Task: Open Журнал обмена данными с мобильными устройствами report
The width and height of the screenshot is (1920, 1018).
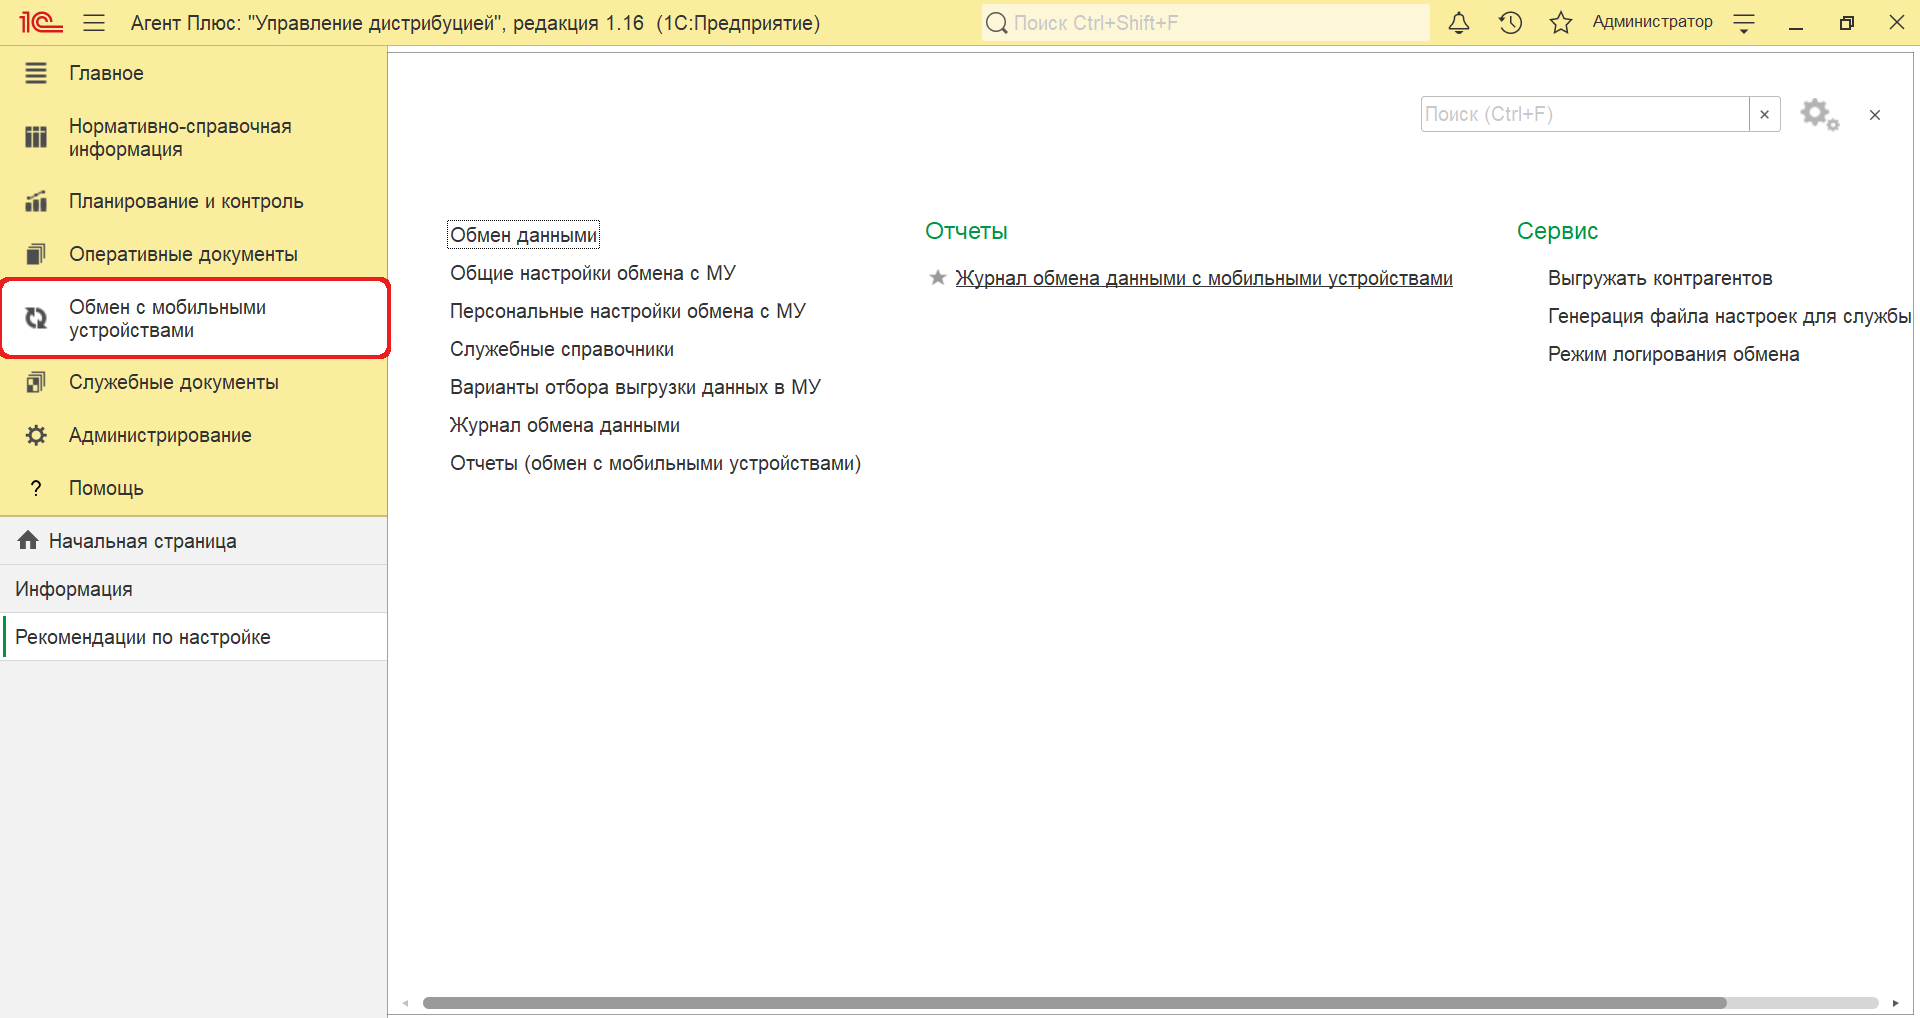Action: tap(1203, 278)
